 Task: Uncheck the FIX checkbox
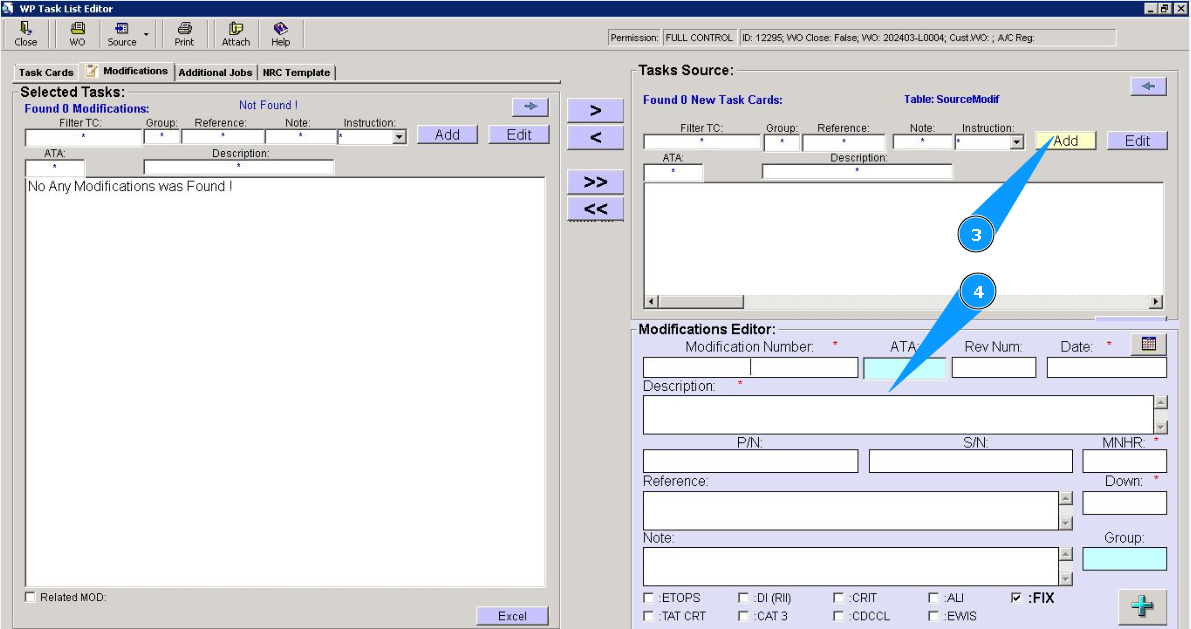[1017, 598]
